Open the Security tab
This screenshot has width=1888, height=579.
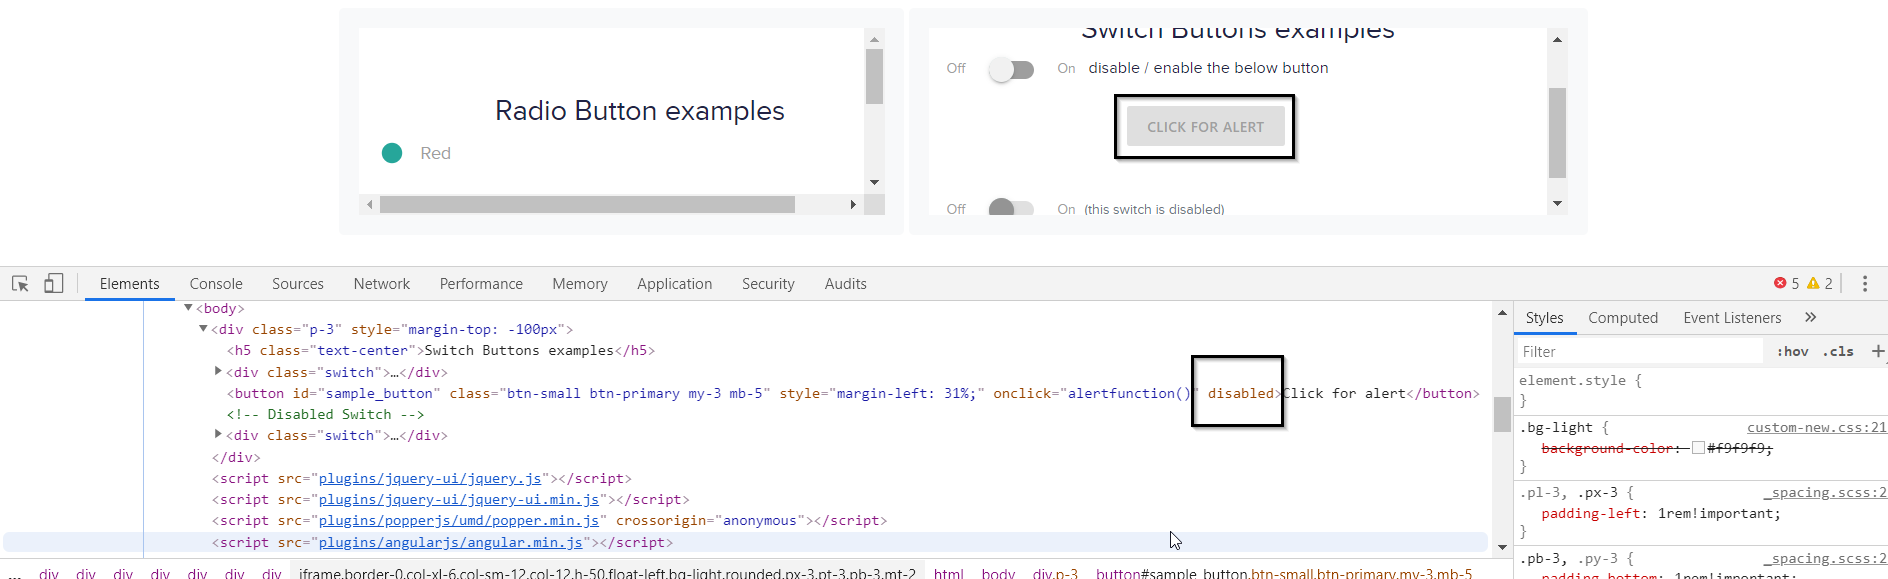click(x=768, y=284)
